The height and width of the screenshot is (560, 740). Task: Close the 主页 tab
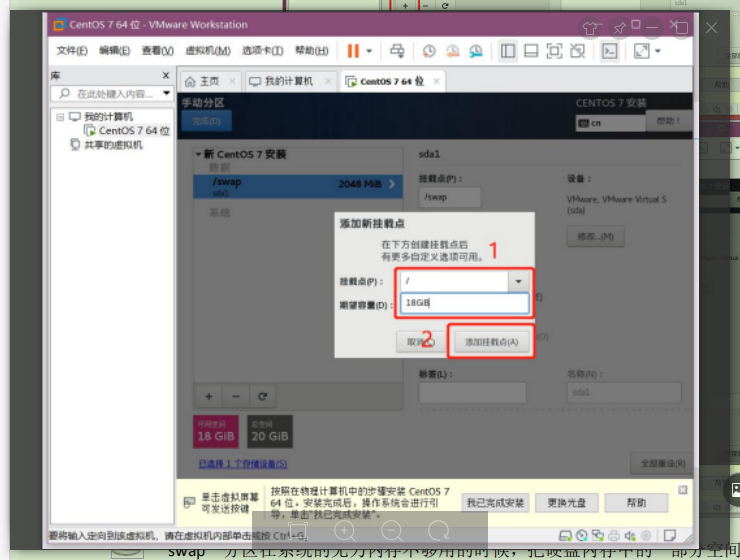(232, 81)
